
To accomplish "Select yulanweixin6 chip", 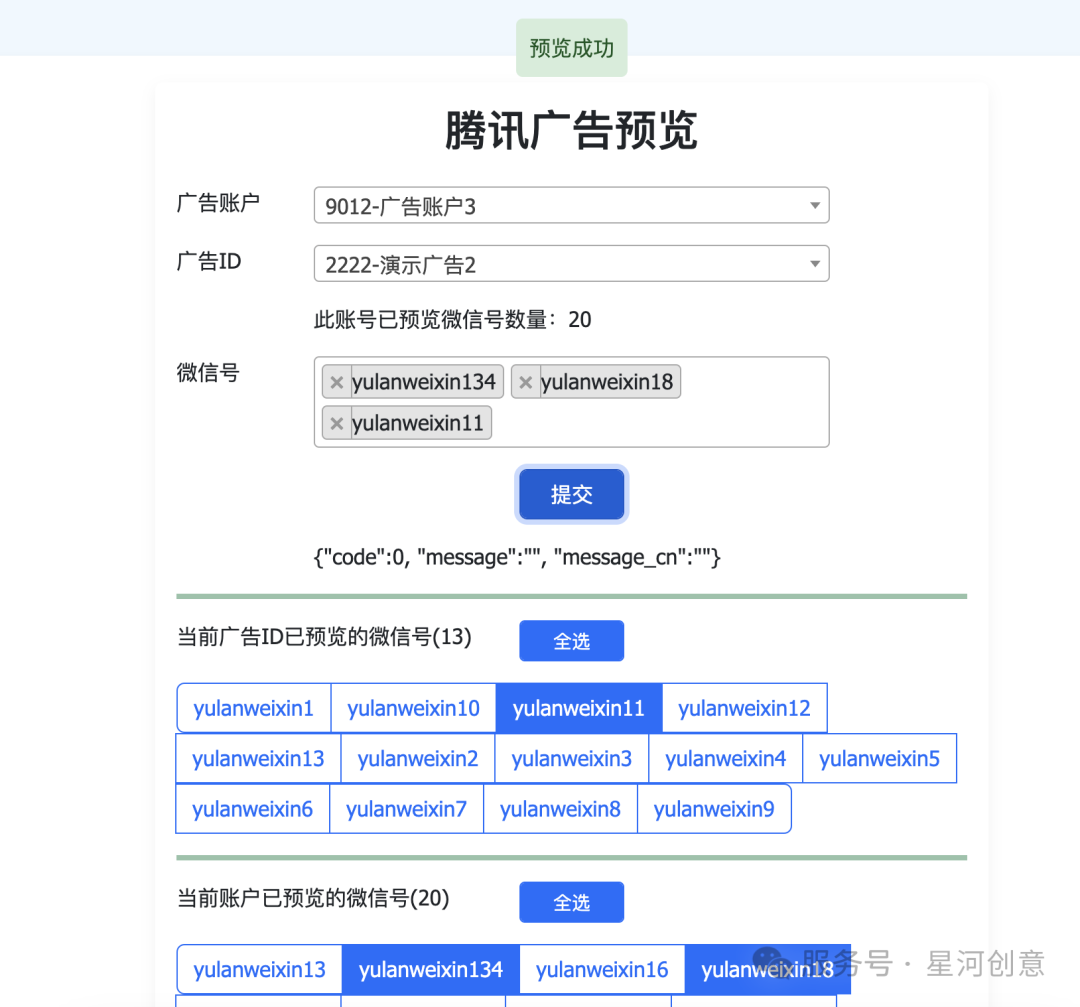I will click(x=252, y=809).
